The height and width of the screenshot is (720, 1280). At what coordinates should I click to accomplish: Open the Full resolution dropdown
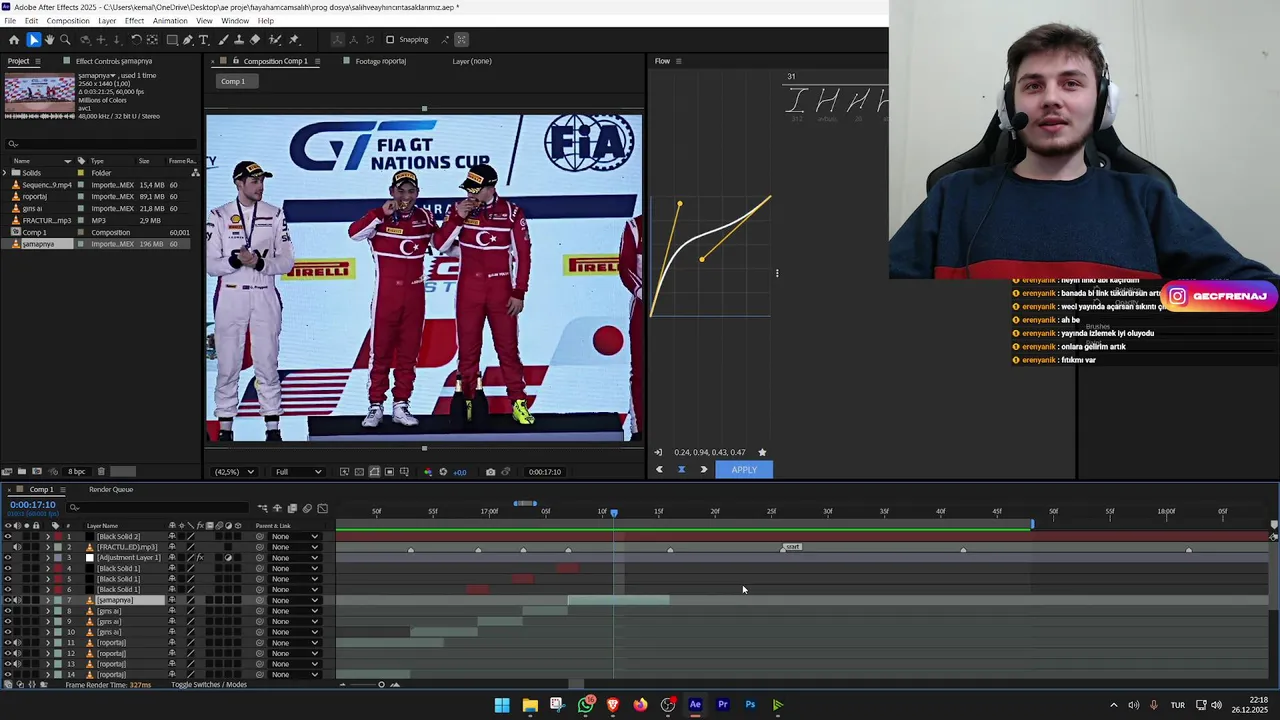point(298,472)
